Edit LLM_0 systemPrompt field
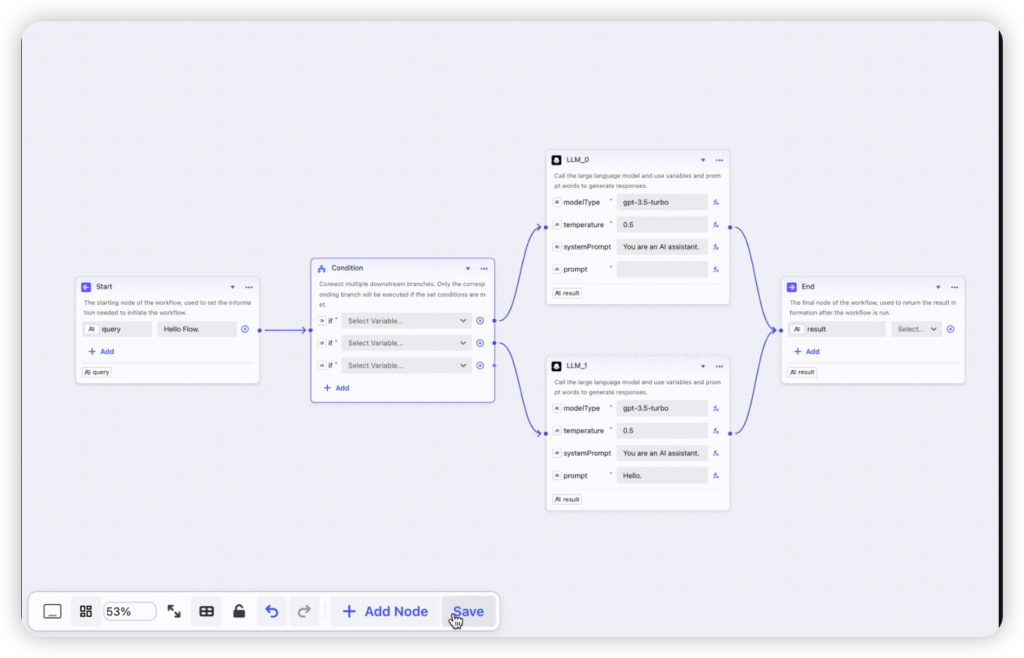Viewport: 1024px width, 658px height. [662, 247]
